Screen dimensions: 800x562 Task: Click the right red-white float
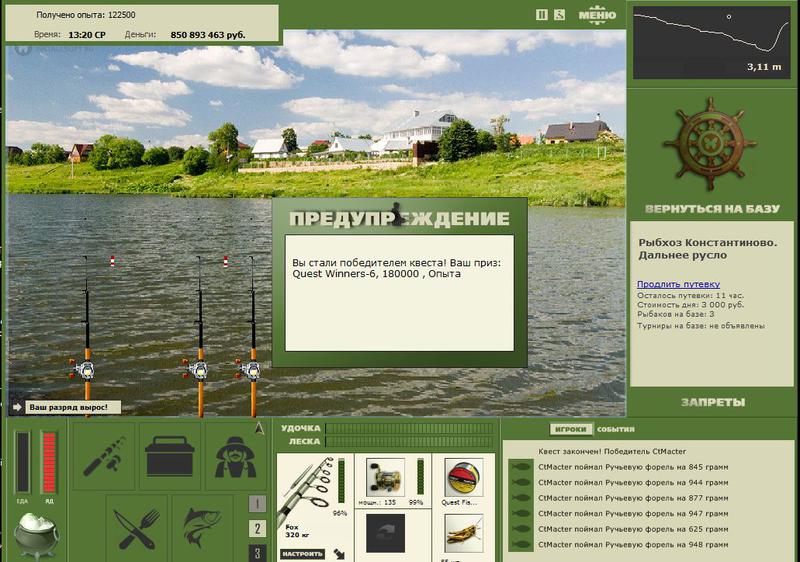point(226,262)
